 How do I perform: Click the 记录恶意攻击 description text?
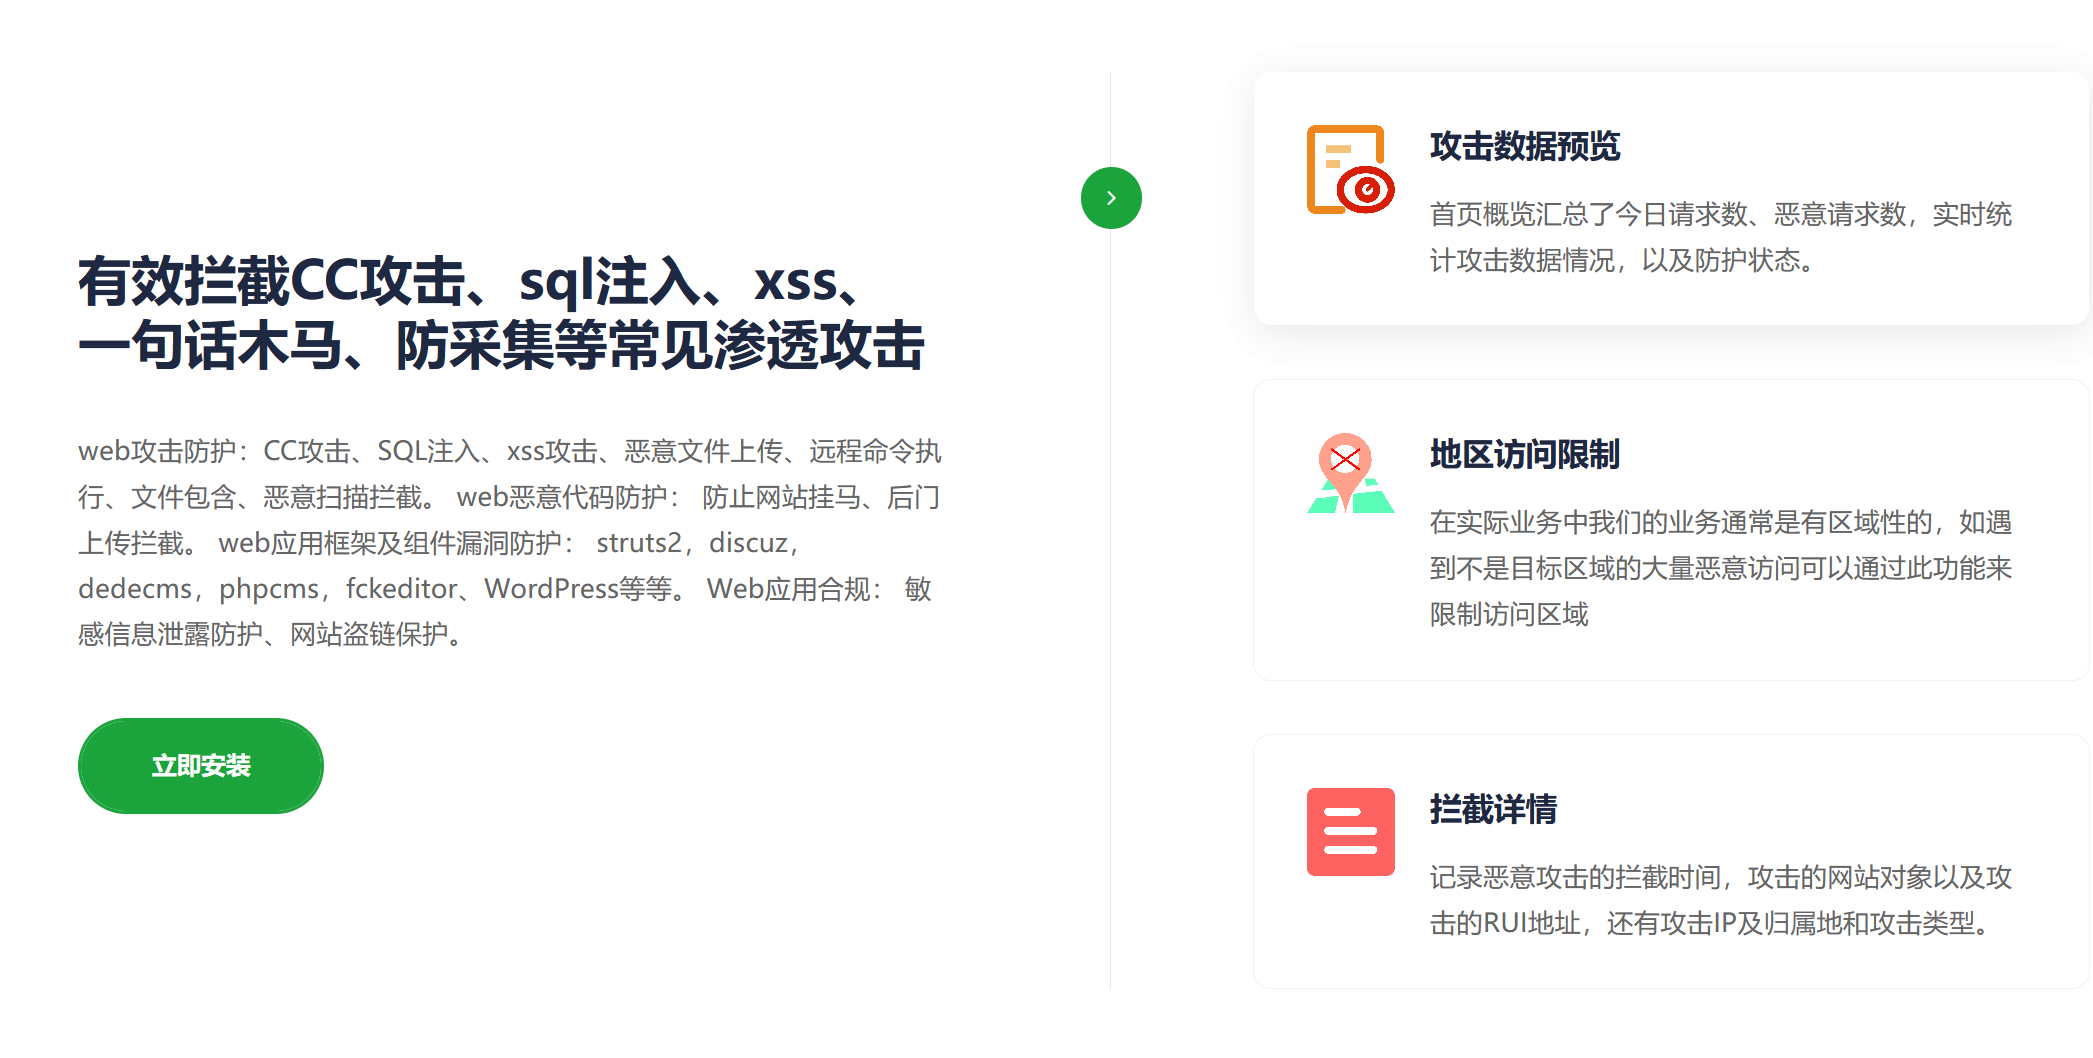click(x=1721, y=900)
